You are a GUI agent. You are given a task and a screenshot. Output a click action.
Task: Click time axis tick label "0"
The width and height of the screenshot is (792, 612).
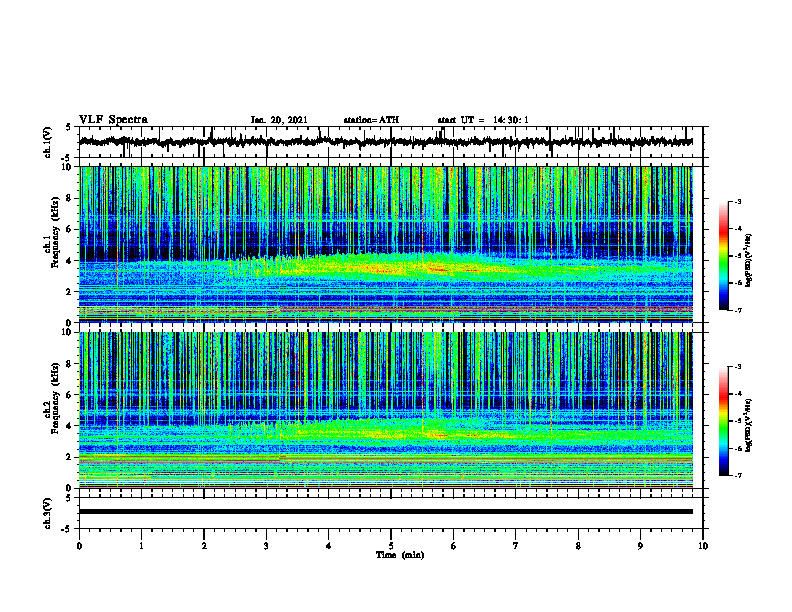coord(79,546)
